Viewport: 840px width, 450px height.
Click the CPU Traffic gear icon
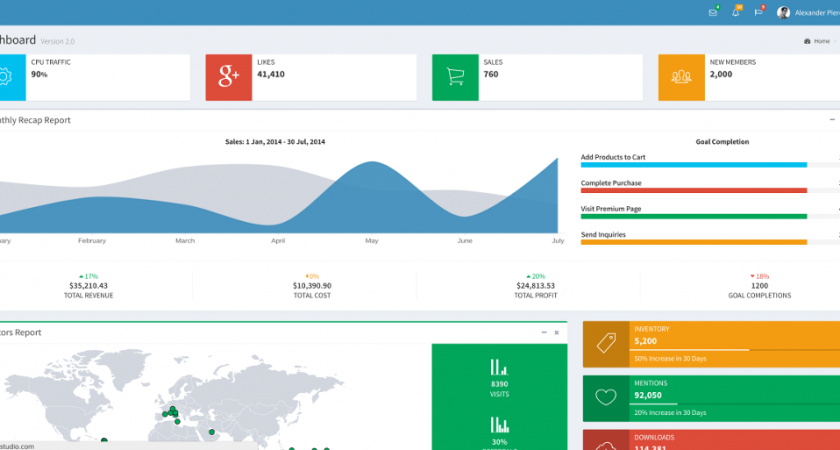[x=5, y=77]
